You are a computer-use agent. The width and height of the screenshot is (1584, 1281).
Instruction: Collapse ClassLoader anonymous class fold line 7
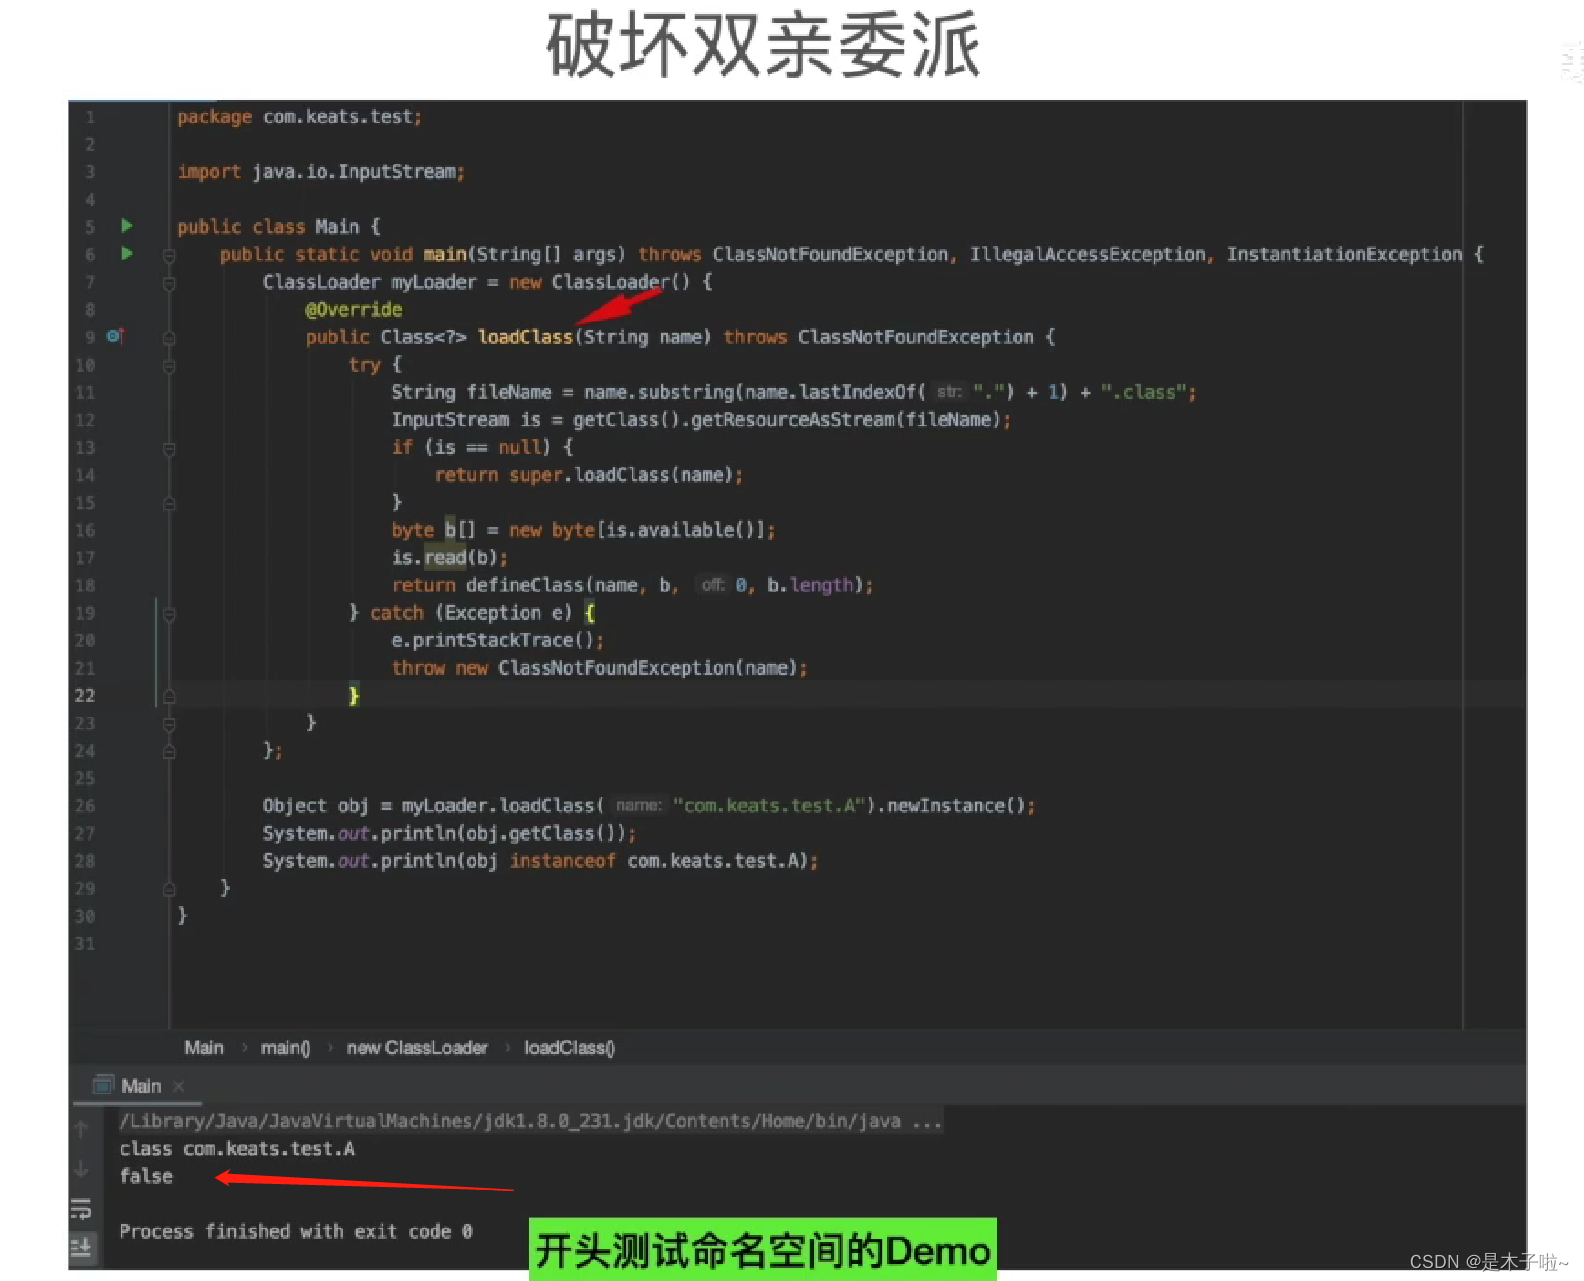pos(169,283)
